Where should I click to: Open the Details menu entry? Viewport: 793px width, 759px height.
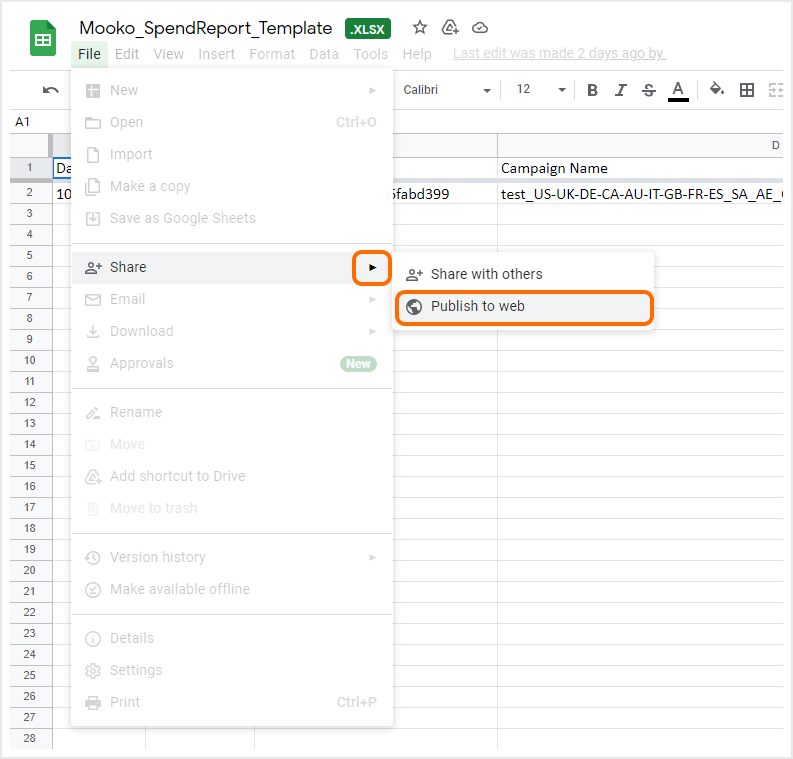(x=232, y=639)
